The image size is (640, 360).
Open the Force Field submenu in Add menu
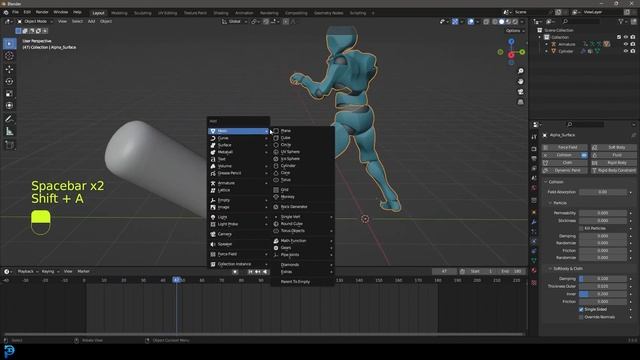coord(238,254)
